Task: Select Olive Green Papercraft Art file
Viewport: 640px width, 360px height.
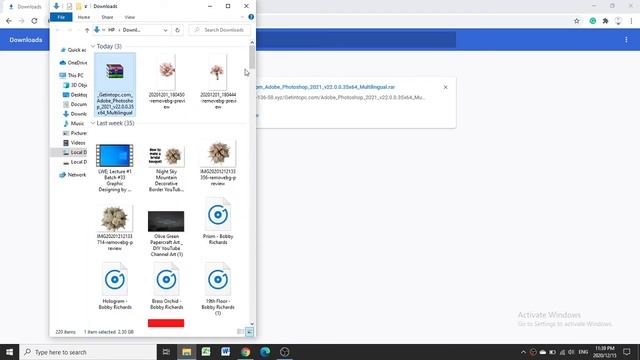Action: click(166, 233)
